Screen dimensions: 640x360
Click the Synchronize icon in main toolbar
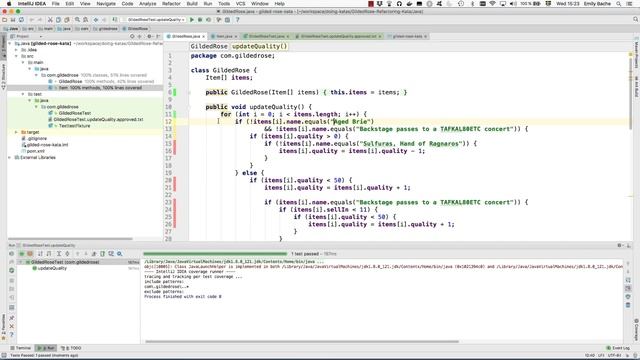pos(21,20)
